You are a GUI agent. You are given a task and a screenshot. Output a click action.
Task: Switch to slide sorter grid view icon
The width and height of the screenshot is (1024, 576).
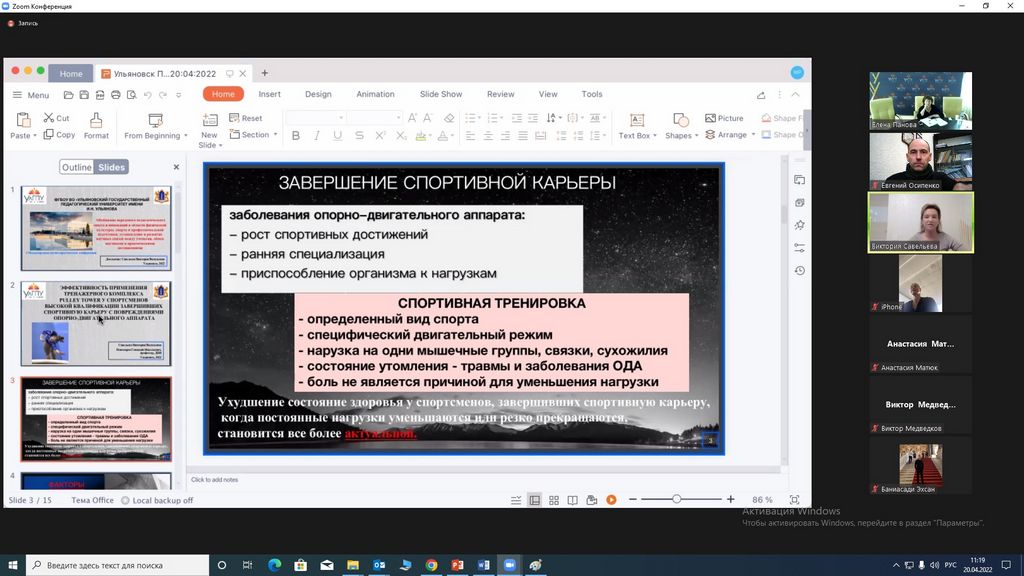pos(553,500)
